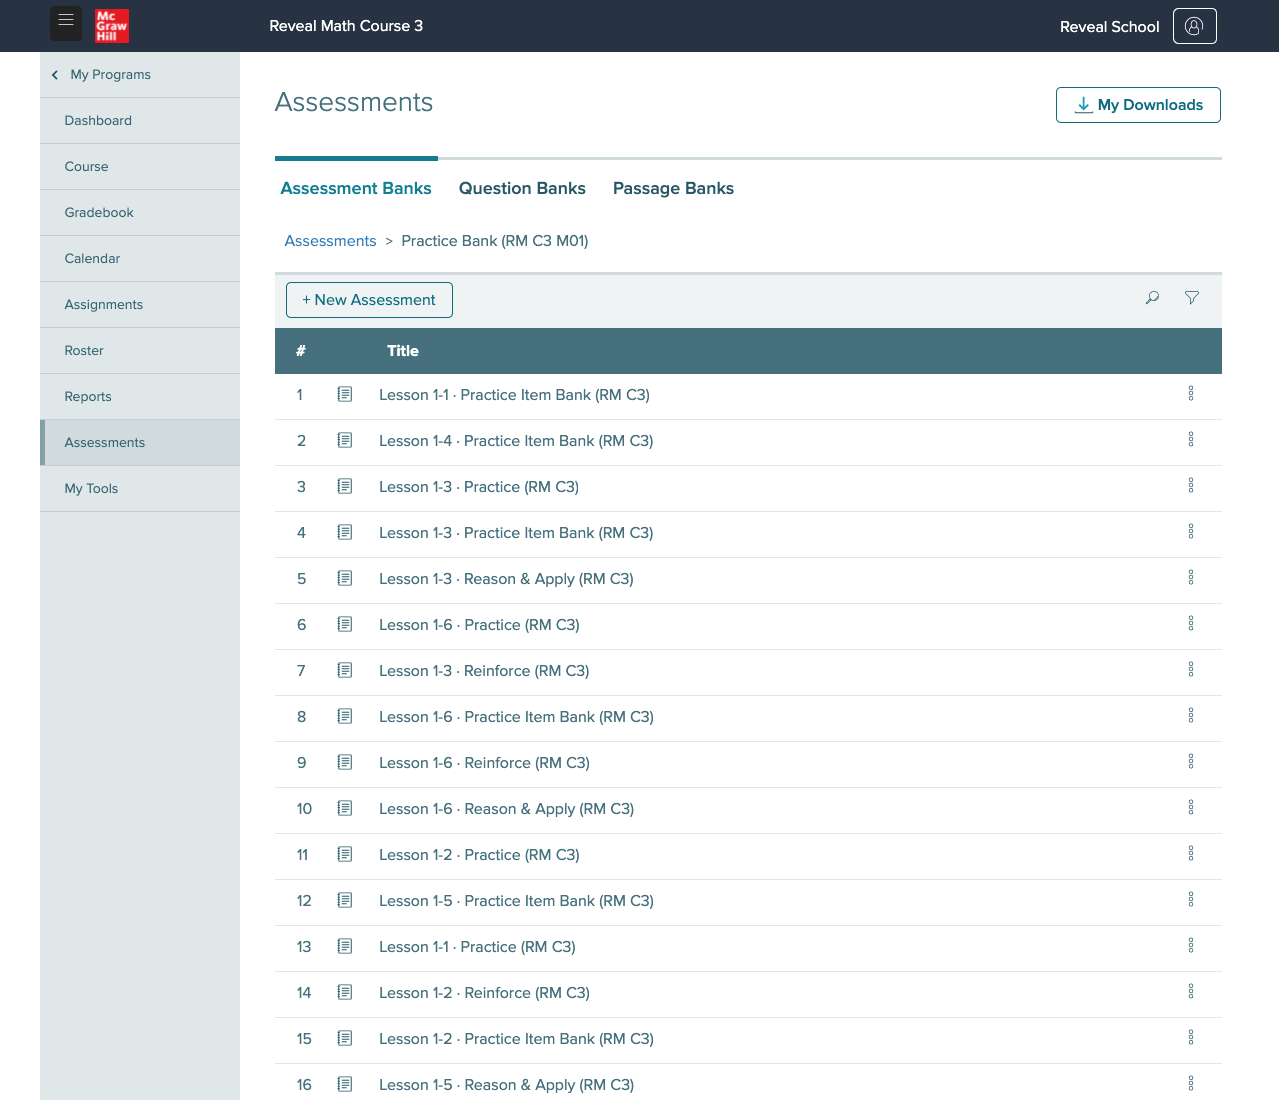Click Reveal School label in header

click(x=1110, y=27)
